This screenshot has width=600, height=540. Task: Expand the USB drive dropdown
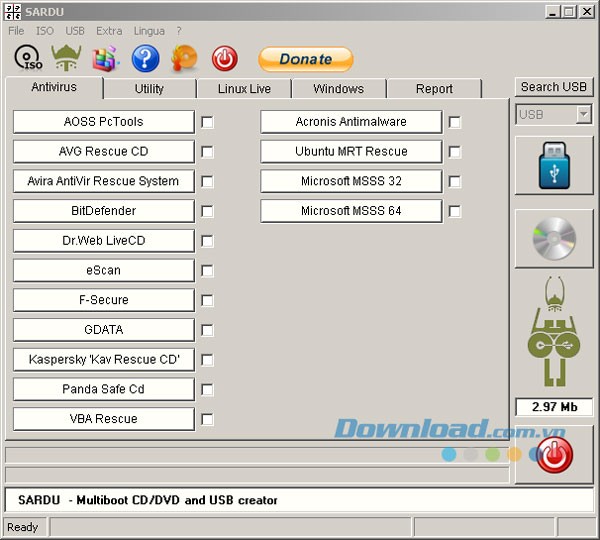point(584,115)
